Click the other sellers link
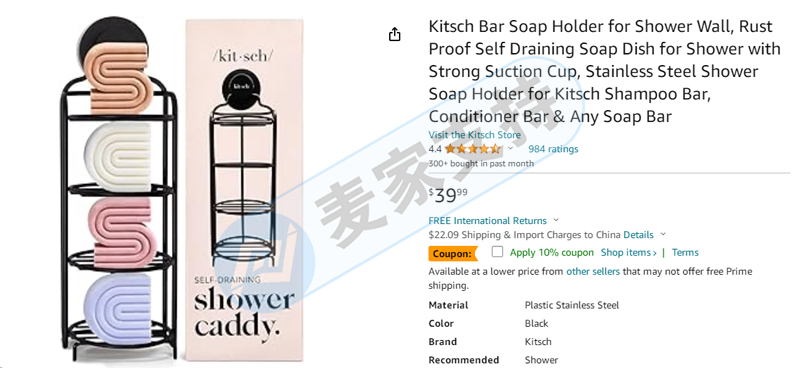The height and width of the screenshot is (370, 800). pos(593,272)
